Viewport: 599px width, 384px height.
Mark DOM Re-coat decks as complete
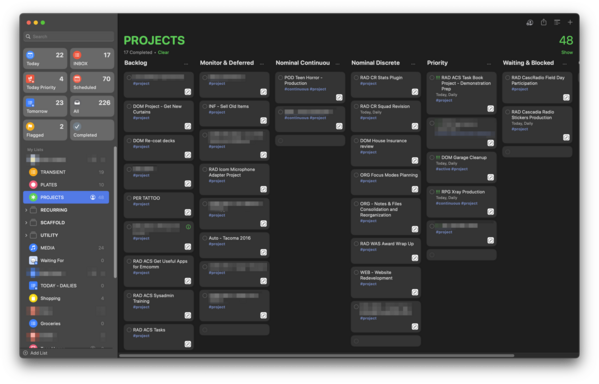click(129, 141)
